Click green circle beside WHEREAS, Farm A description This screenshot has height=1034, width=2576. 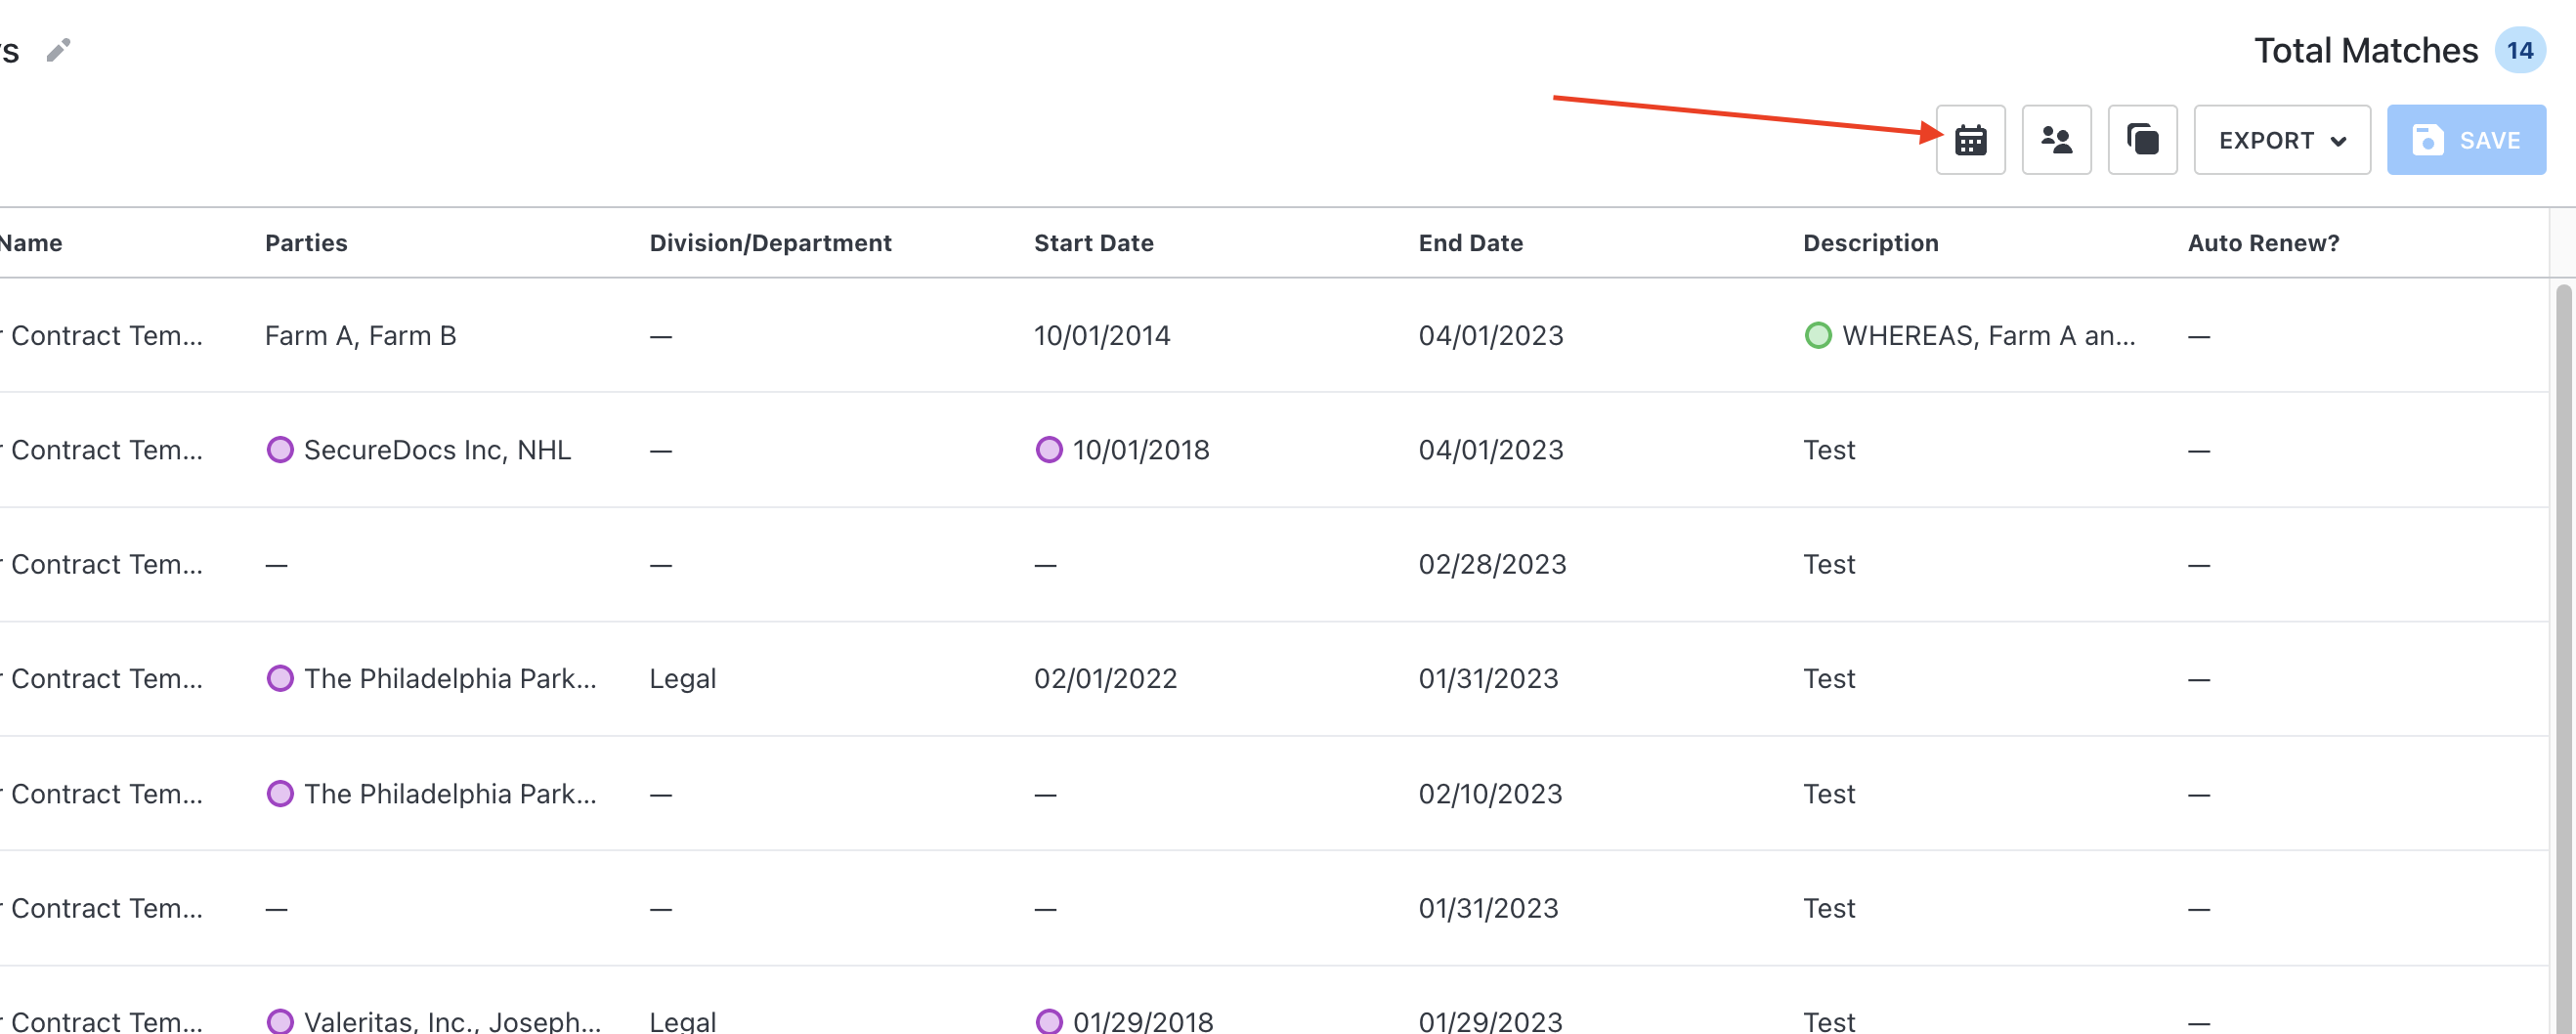tap(1817, 335)
